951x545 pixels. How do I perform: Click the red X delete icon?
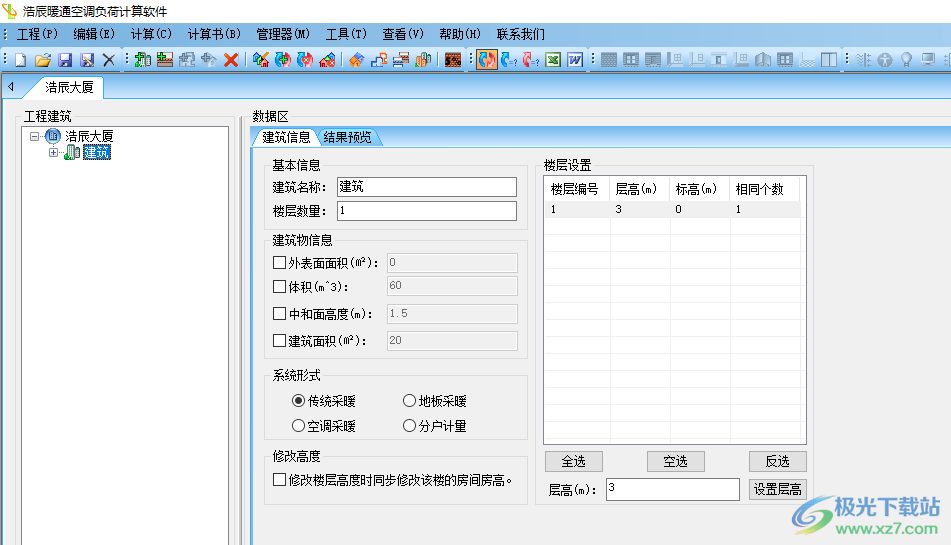point(230,59)
